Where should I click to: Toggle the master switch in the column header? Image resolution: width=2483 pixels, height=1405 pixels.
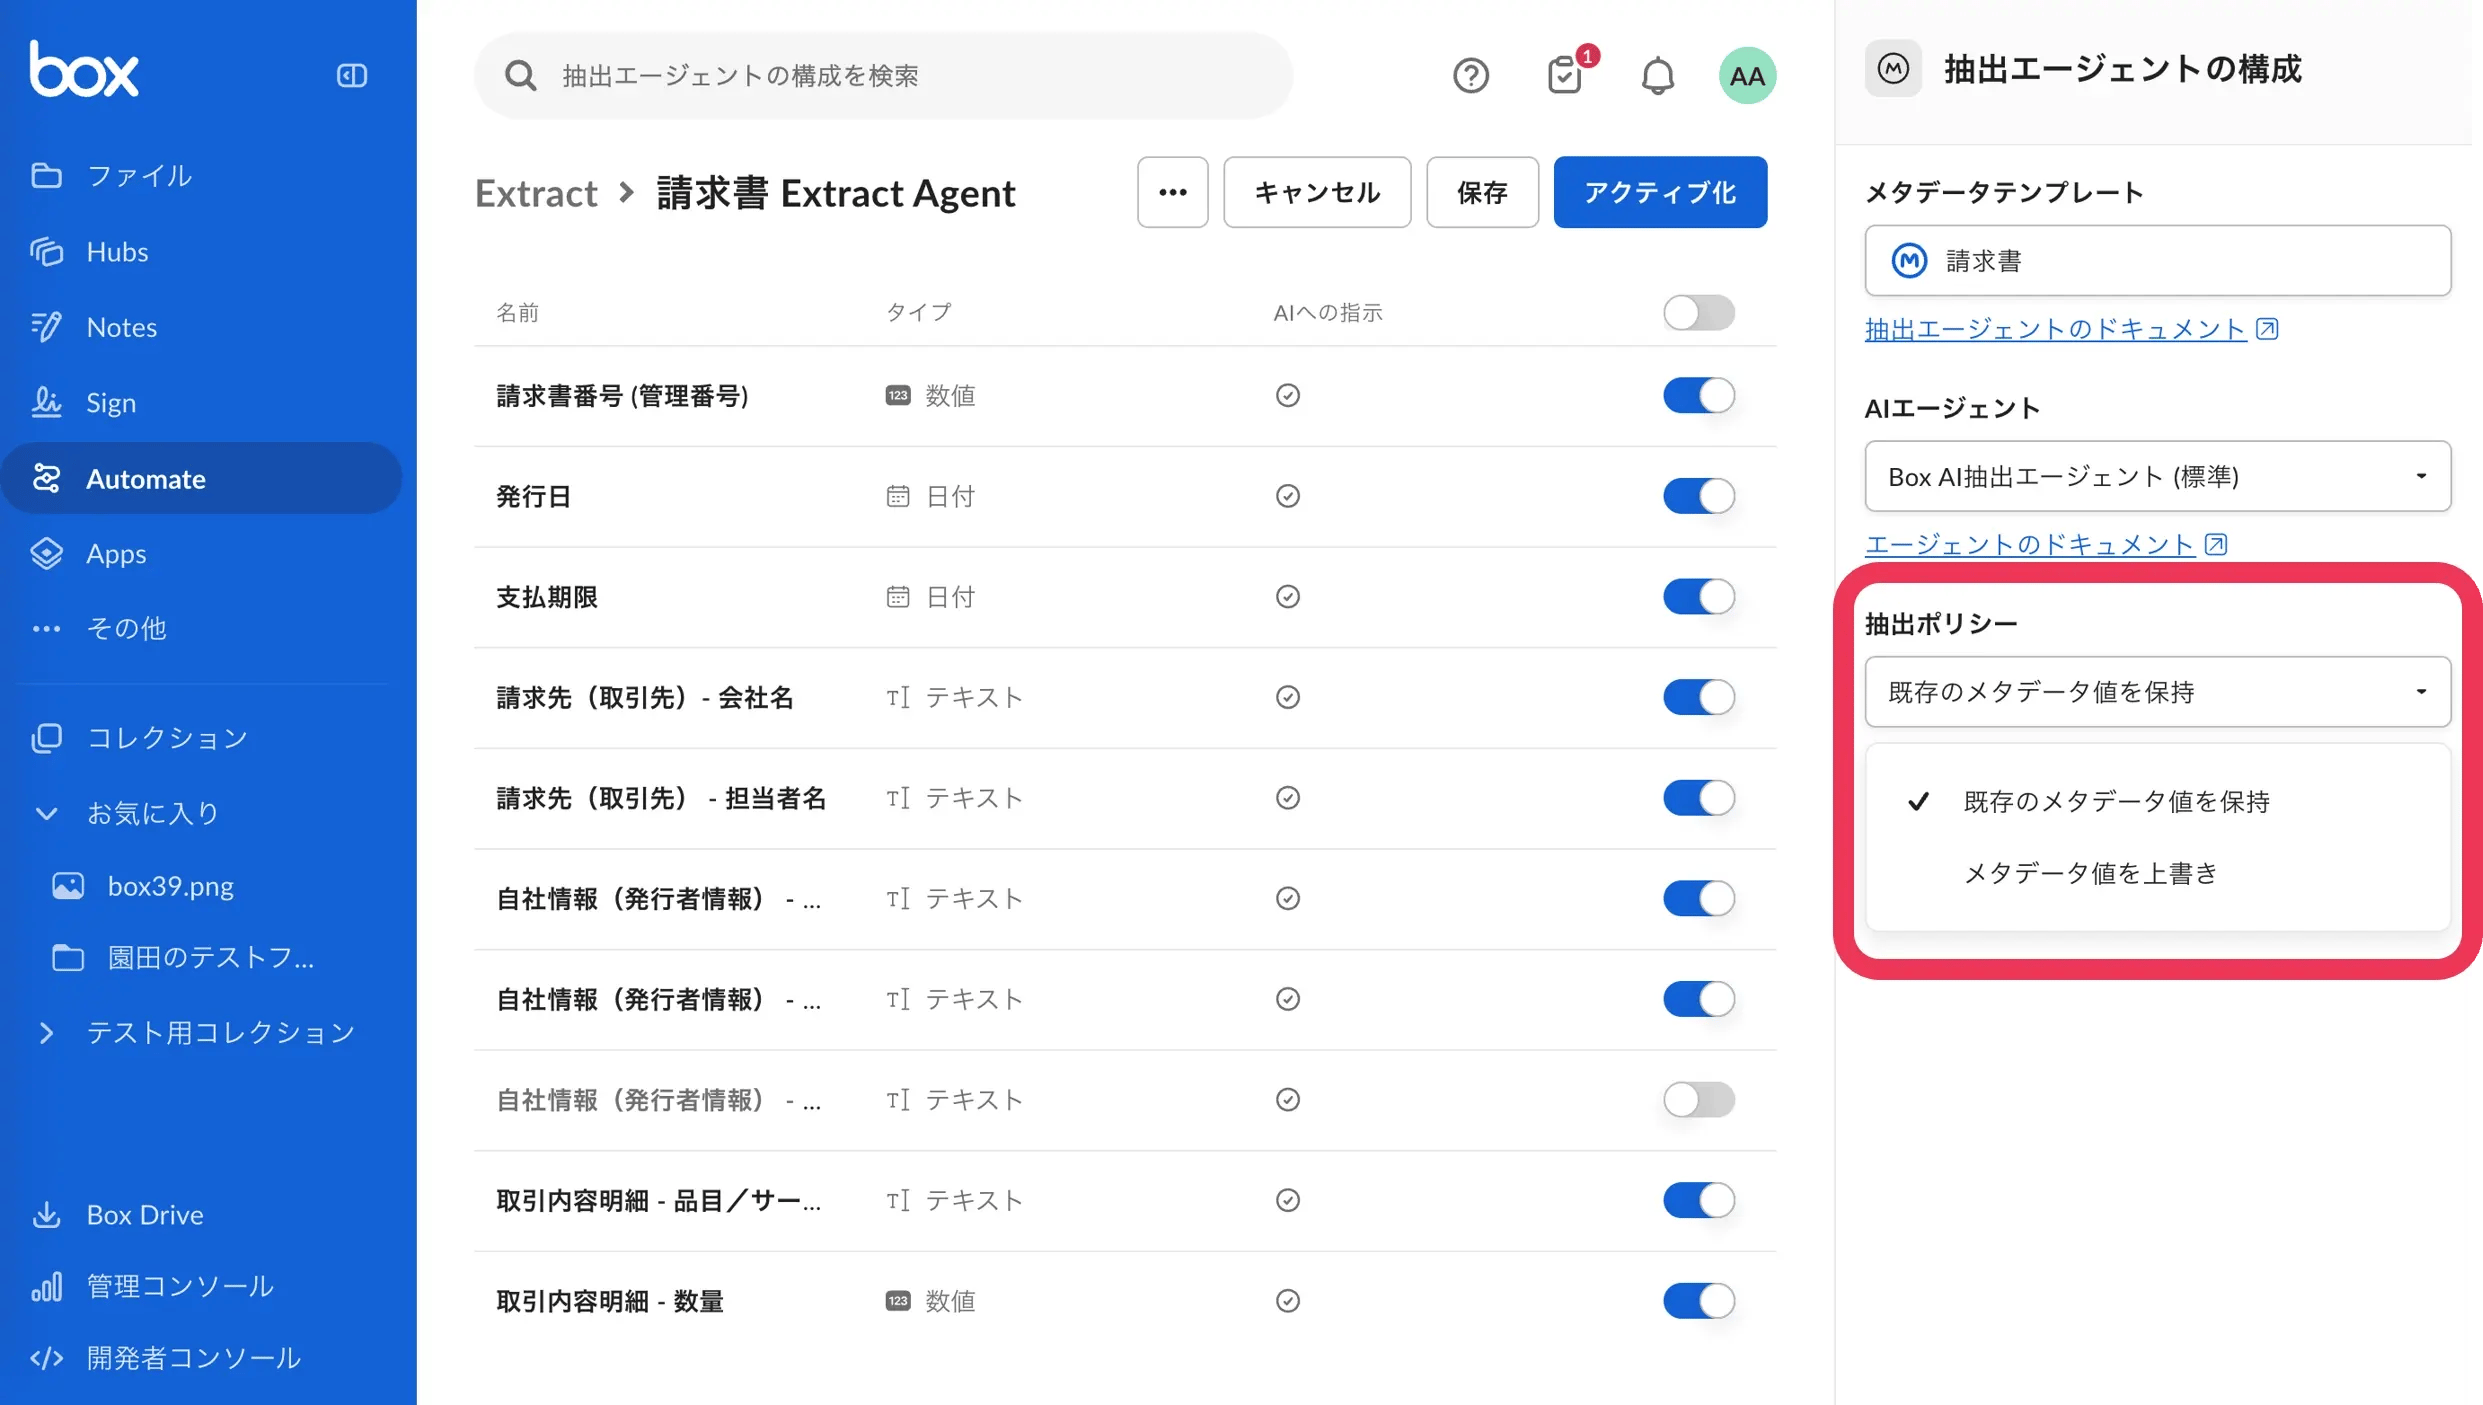[x=1697, y=312]
